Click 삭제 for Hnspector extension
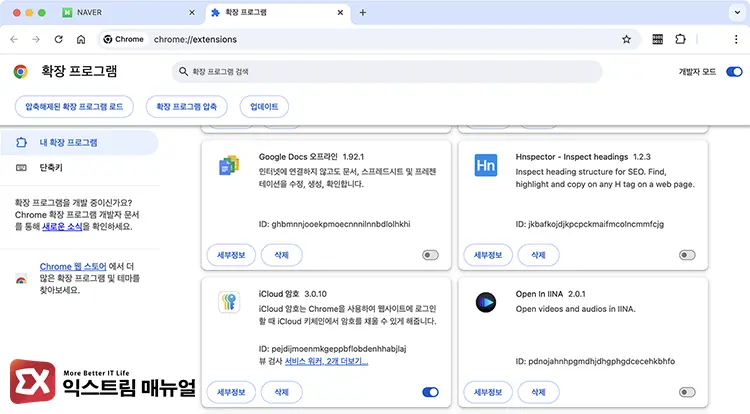Image resolution: width=750 pixels, height=414 pixels. pos(538,255)
